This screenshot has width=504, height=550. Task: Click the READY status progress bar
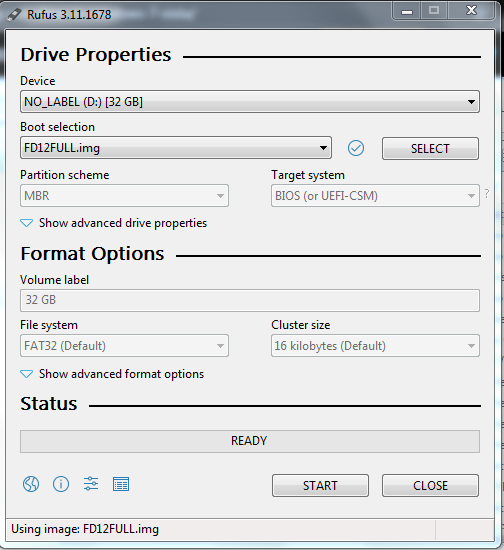[x=250, y=441]
